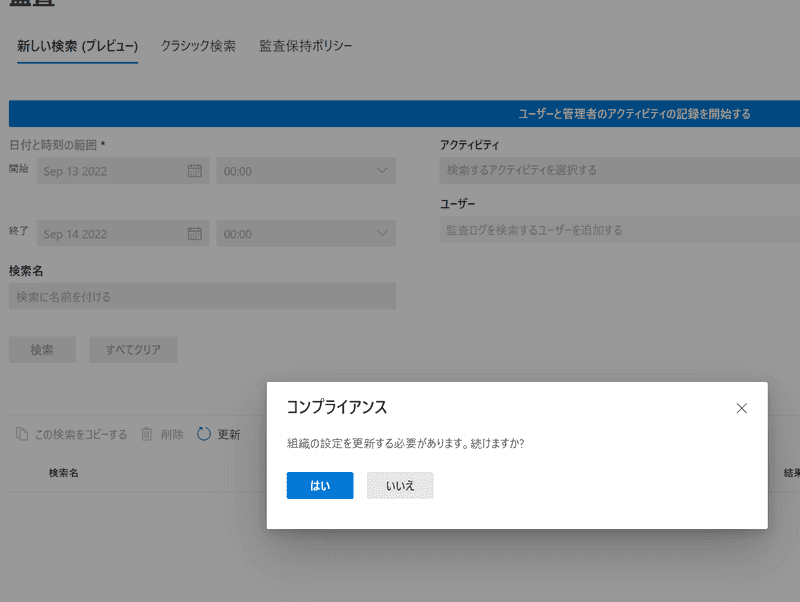Click into the 検索名 text field

202,297
